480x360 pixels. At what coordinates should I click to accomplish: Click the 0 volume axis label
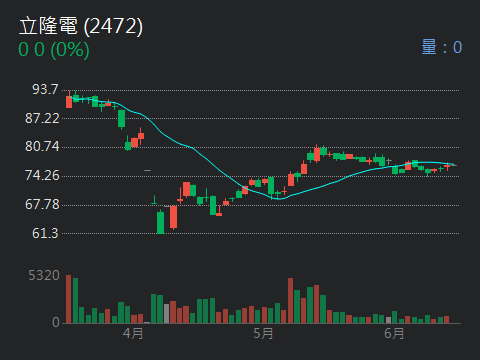pos(56,322)
